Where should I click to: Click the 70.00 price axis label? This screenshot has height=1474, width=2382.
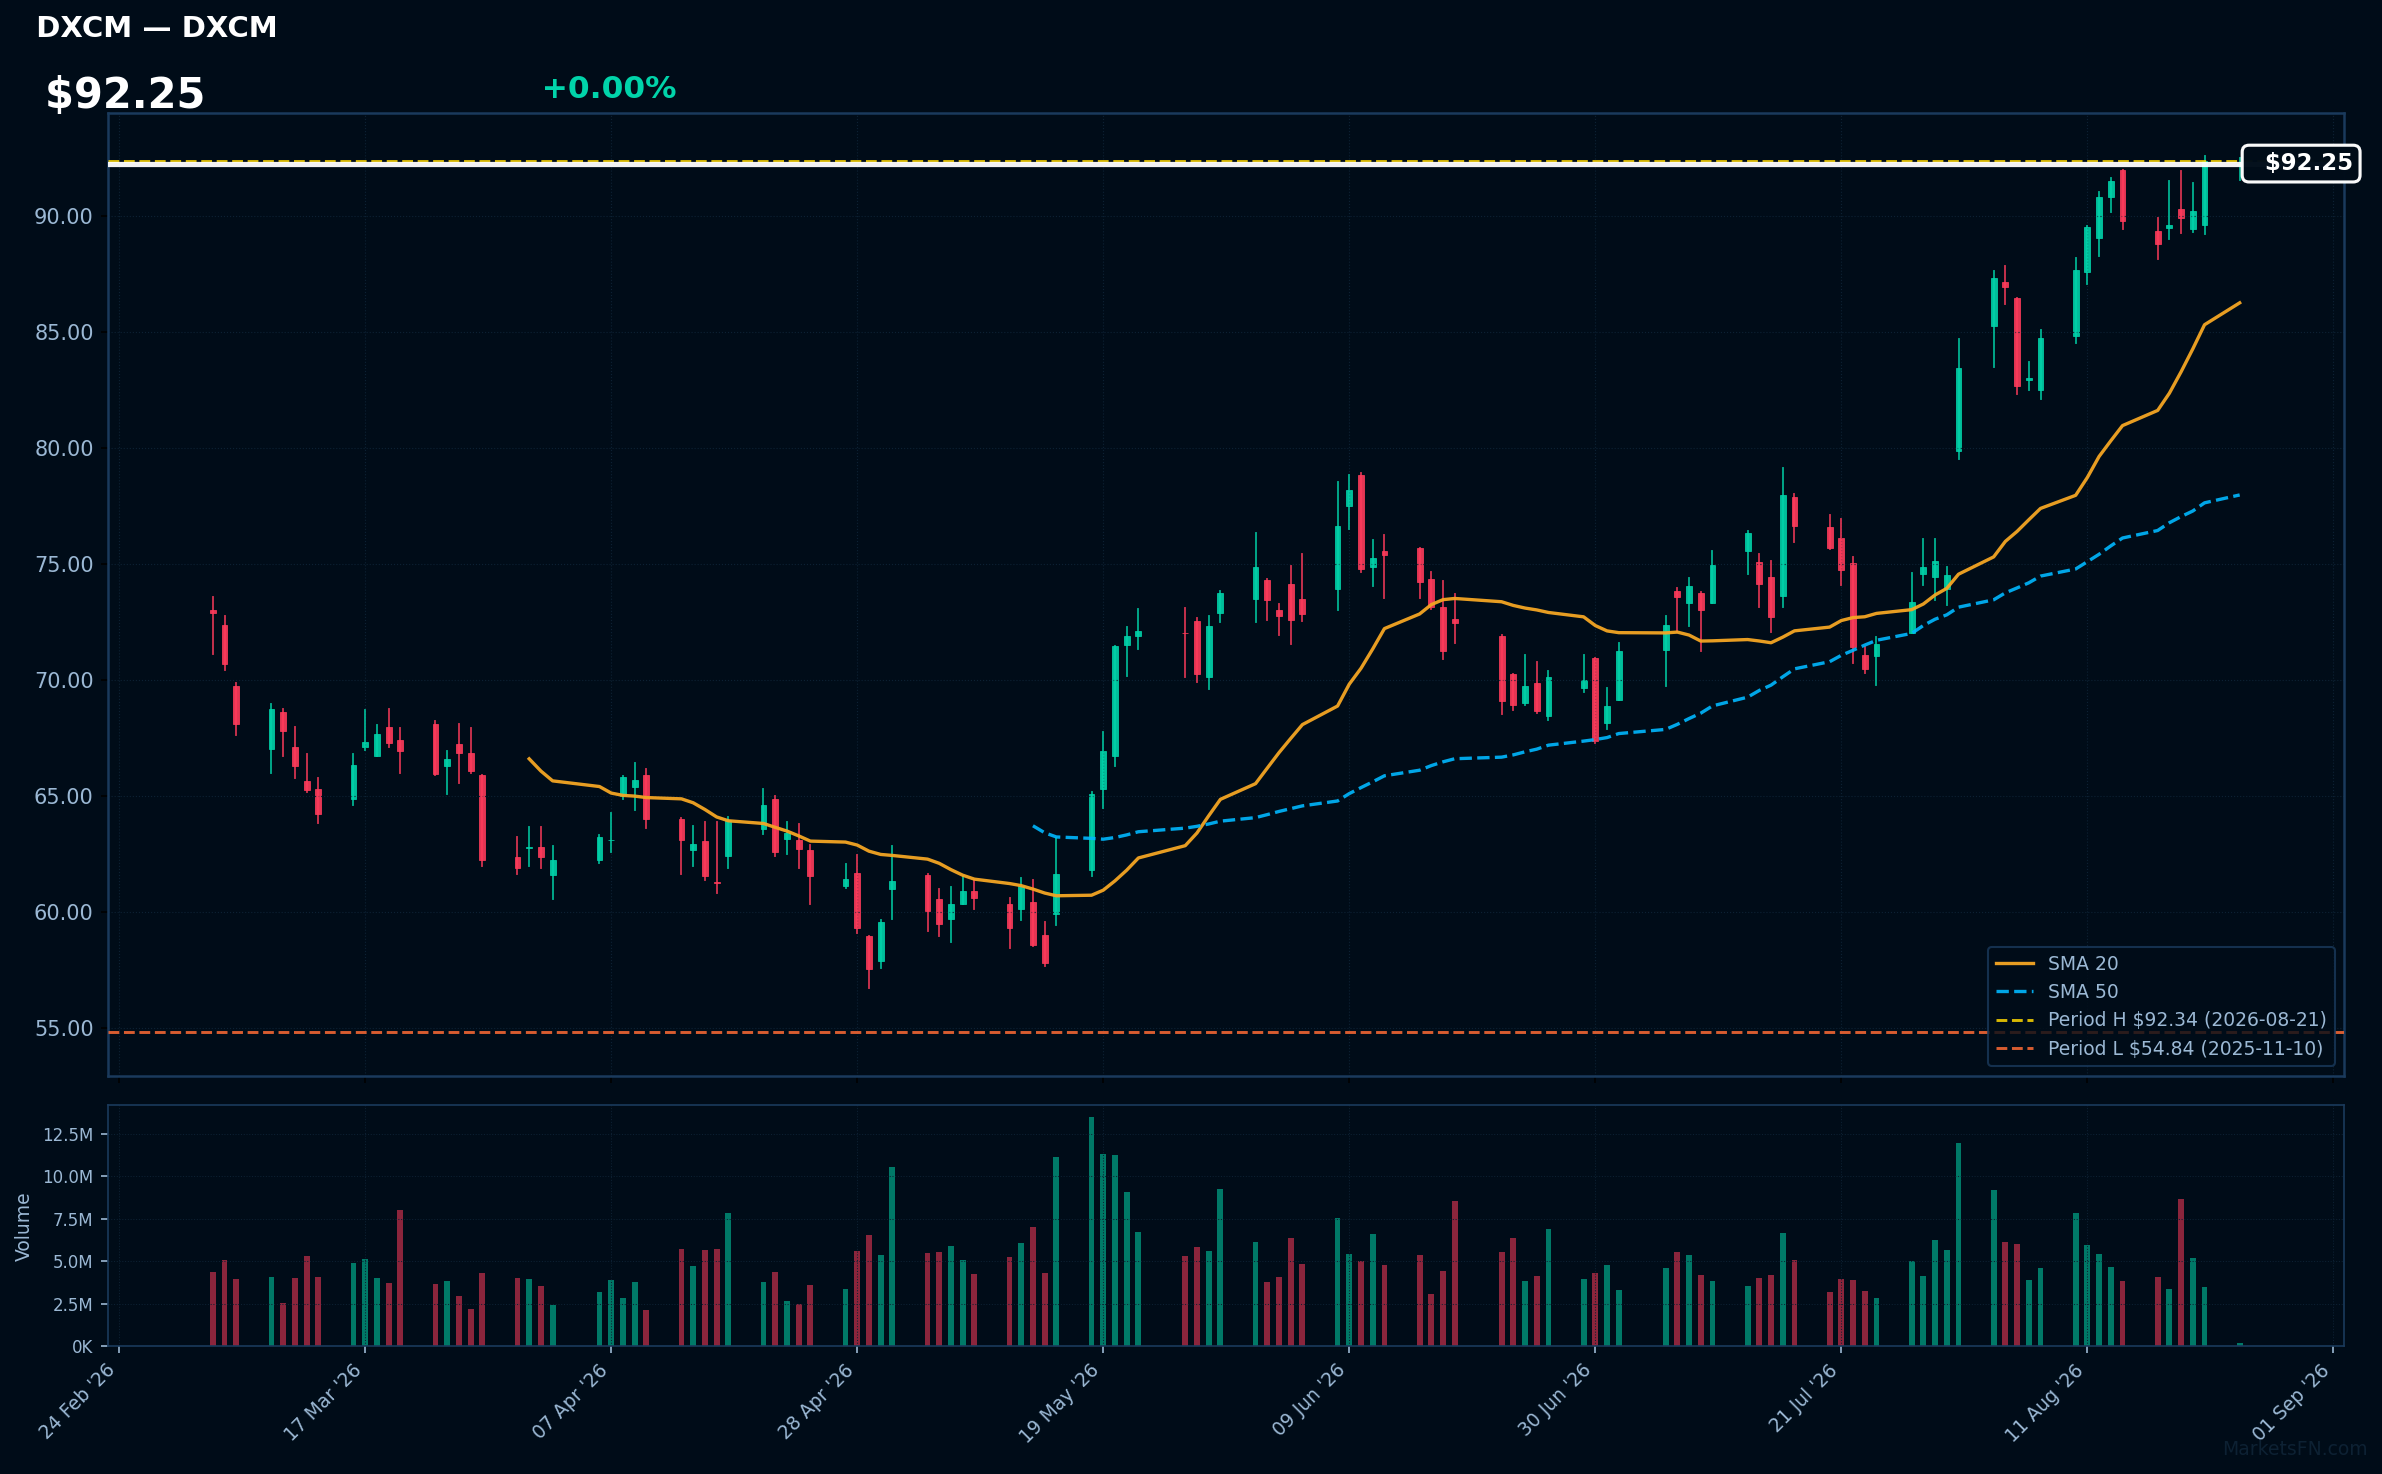63,681
